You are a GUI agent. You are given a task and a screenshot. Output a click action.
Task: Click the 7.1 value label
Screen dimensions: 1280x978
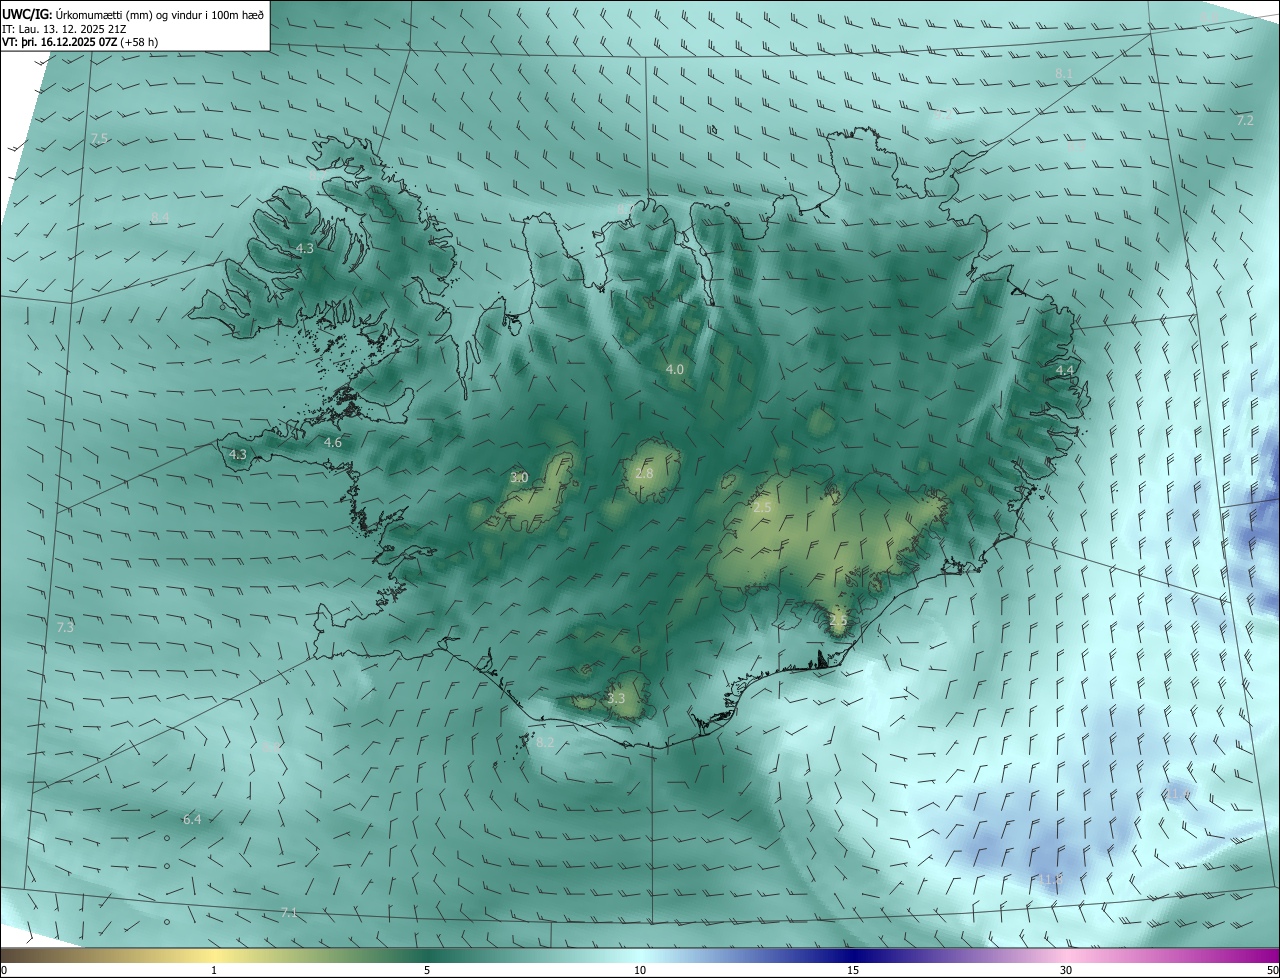click(290, 912)
